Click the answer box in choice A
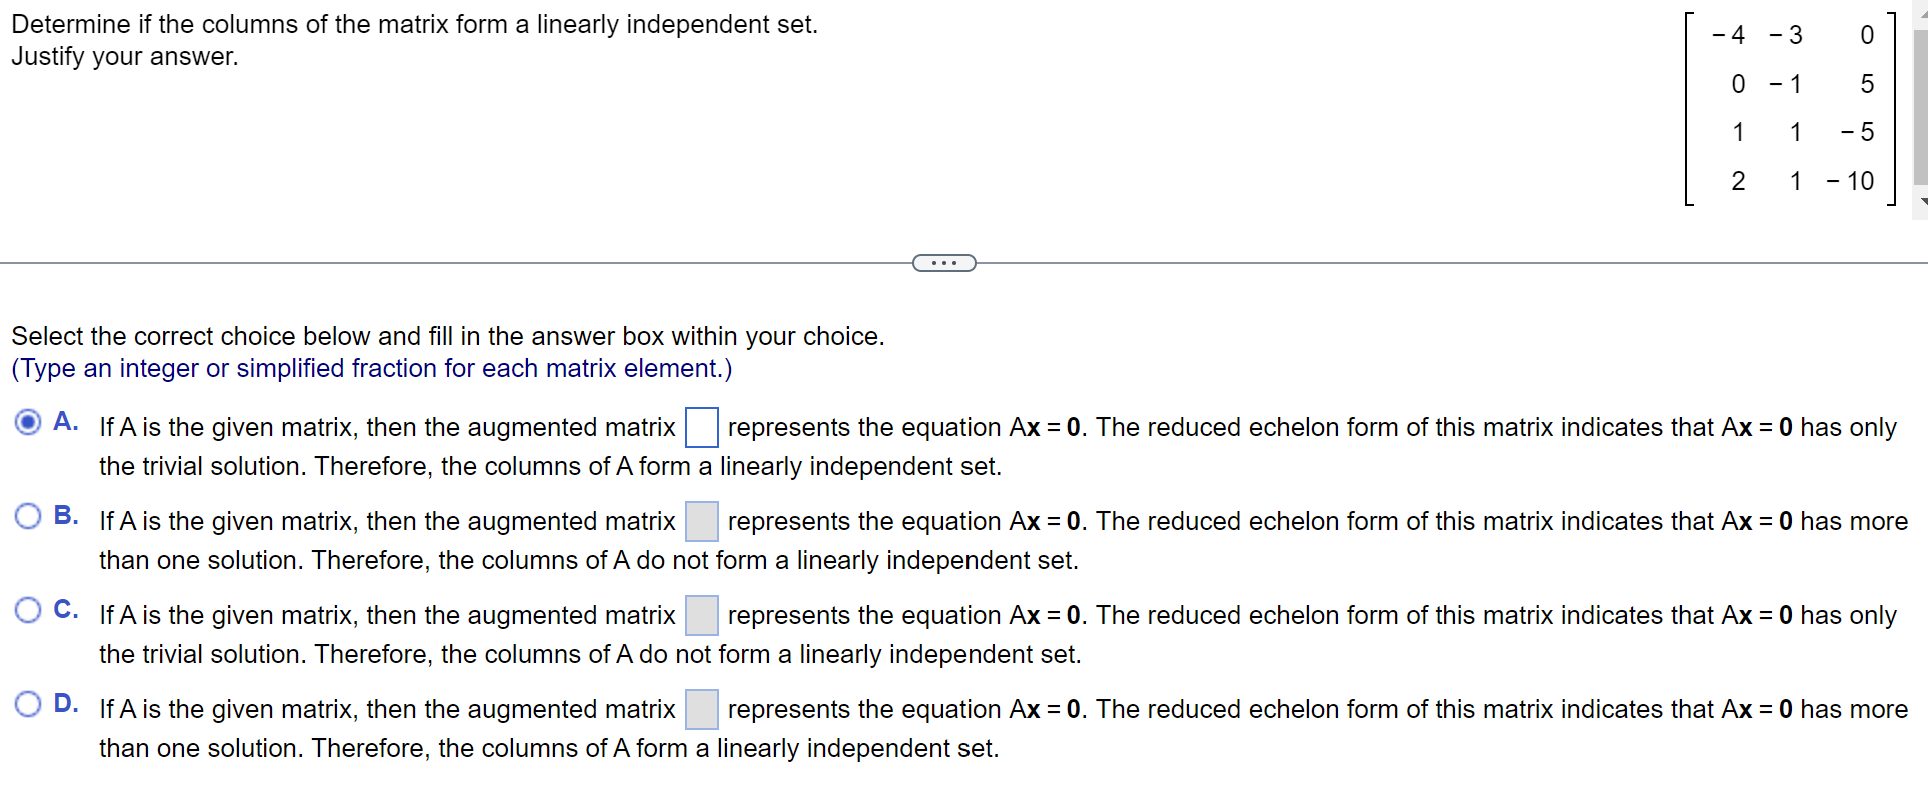Screen dimensions: 1928x796 [x=702, y=427]
